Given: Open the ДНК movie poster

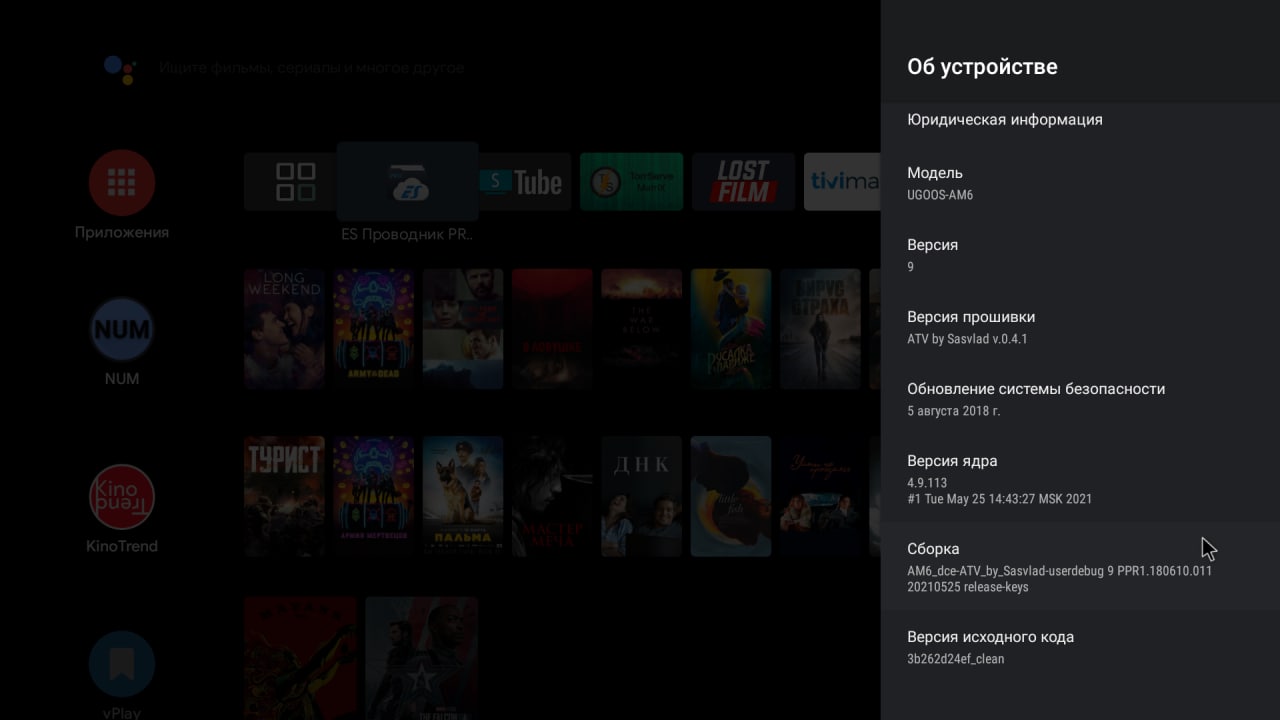Looking at the screenshot, I should [641, 496].
